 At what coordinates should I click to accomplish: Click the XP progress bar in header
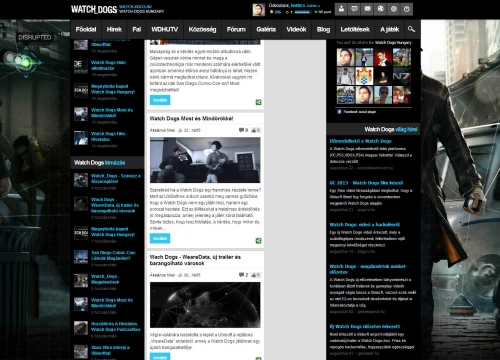(303, 12)
